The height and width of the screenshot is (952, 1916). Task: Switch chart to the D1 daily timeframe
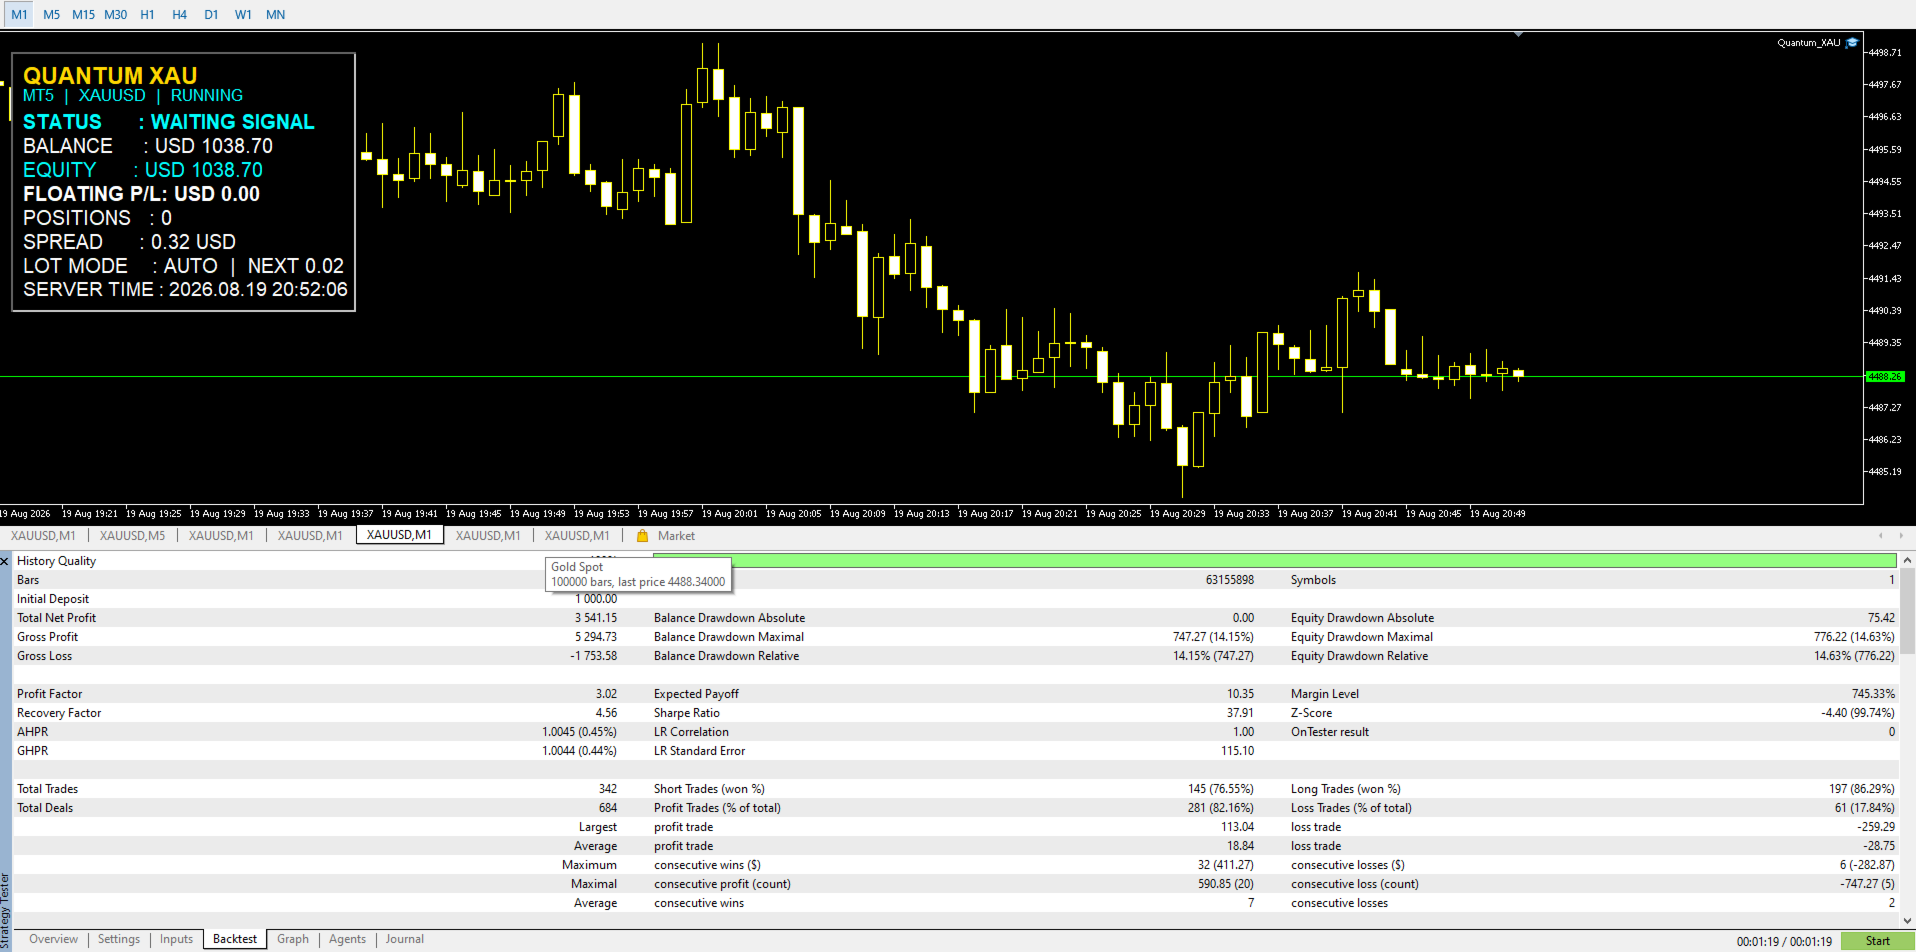pyautogui.click(x=211, y=14)
